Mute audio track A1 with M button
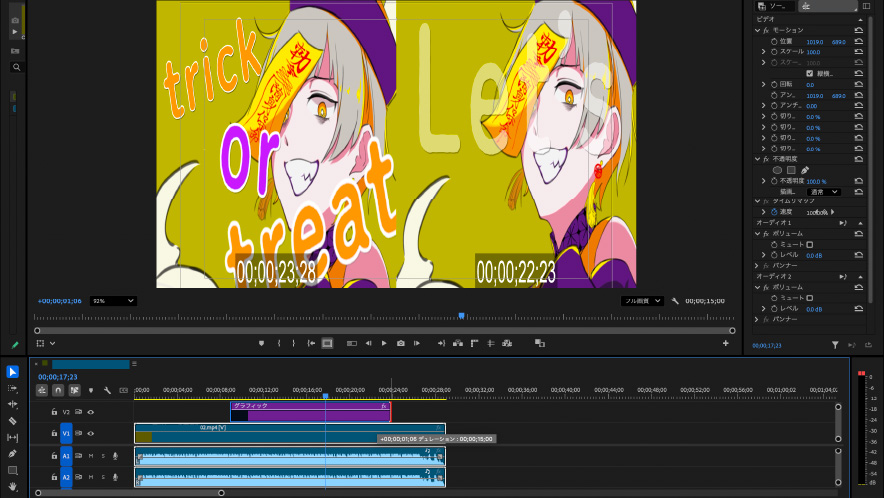 pos(91,456)
